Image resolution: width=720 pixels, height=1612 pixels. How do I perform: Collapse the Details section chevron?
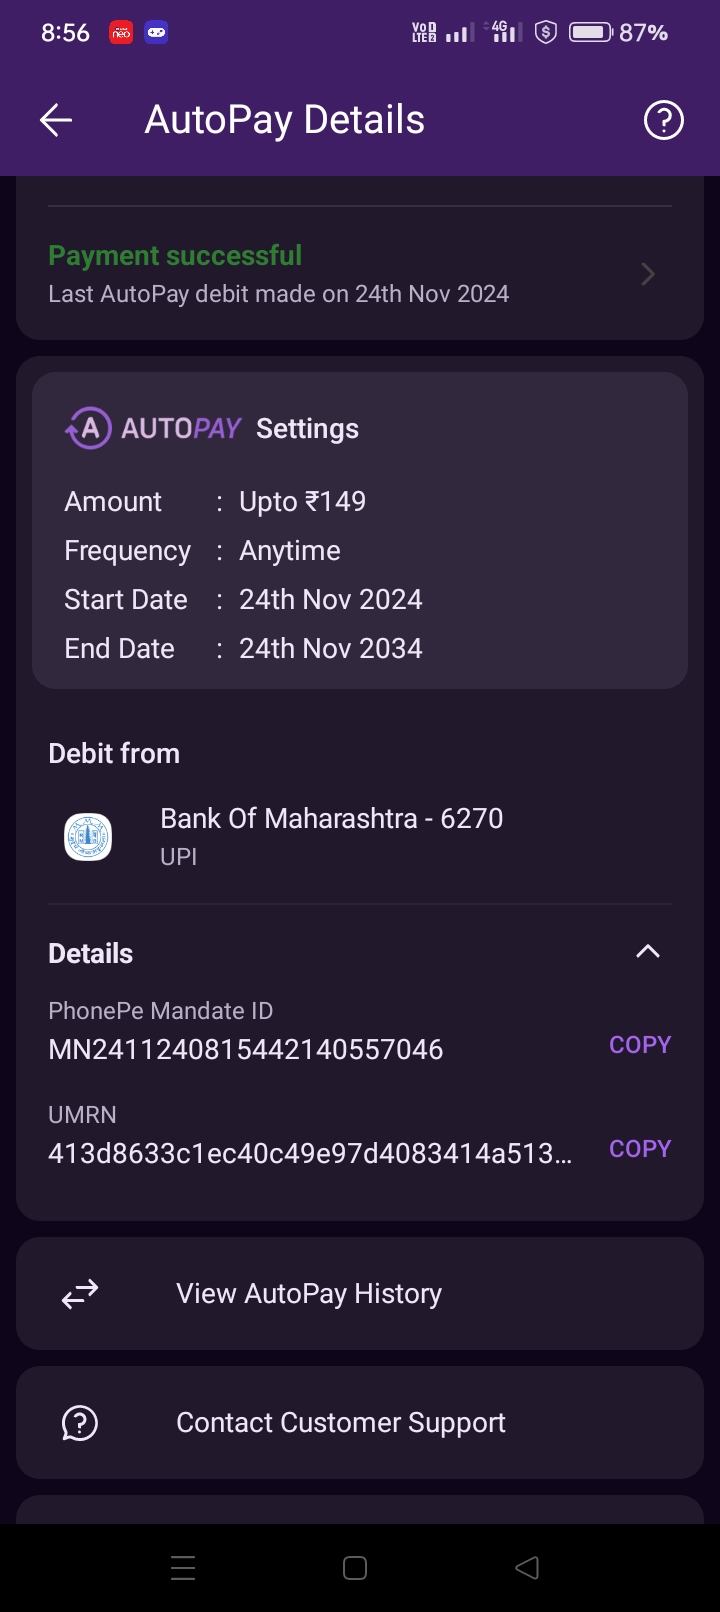648,952
